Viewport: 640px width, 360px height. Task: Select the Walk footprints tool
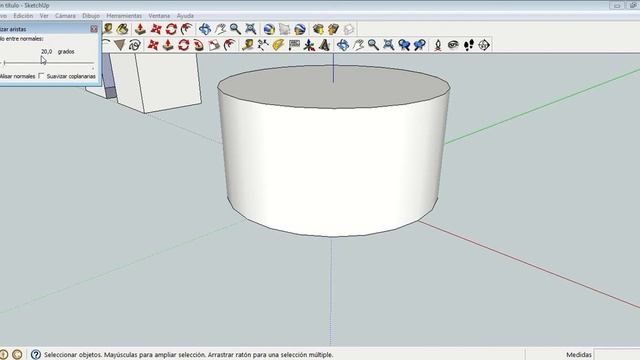click(x=469, y=45)
